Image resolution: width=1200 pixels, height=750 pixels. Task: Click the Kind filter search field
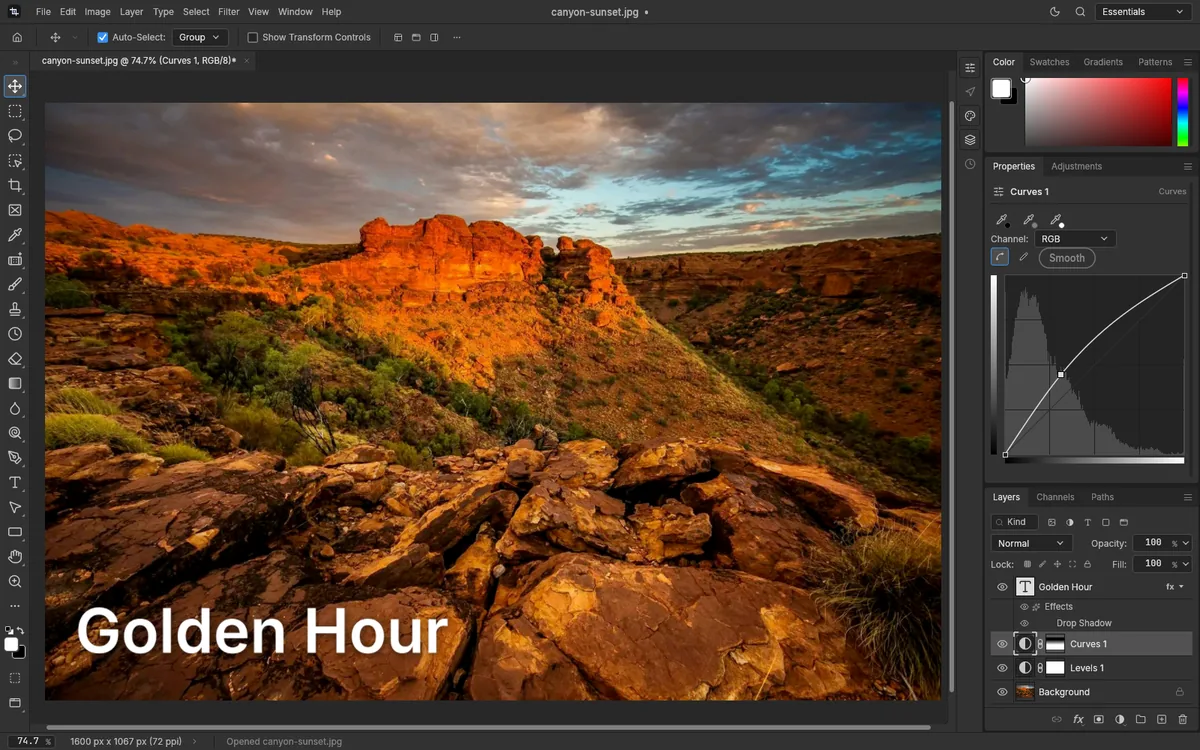point(1014,522)
